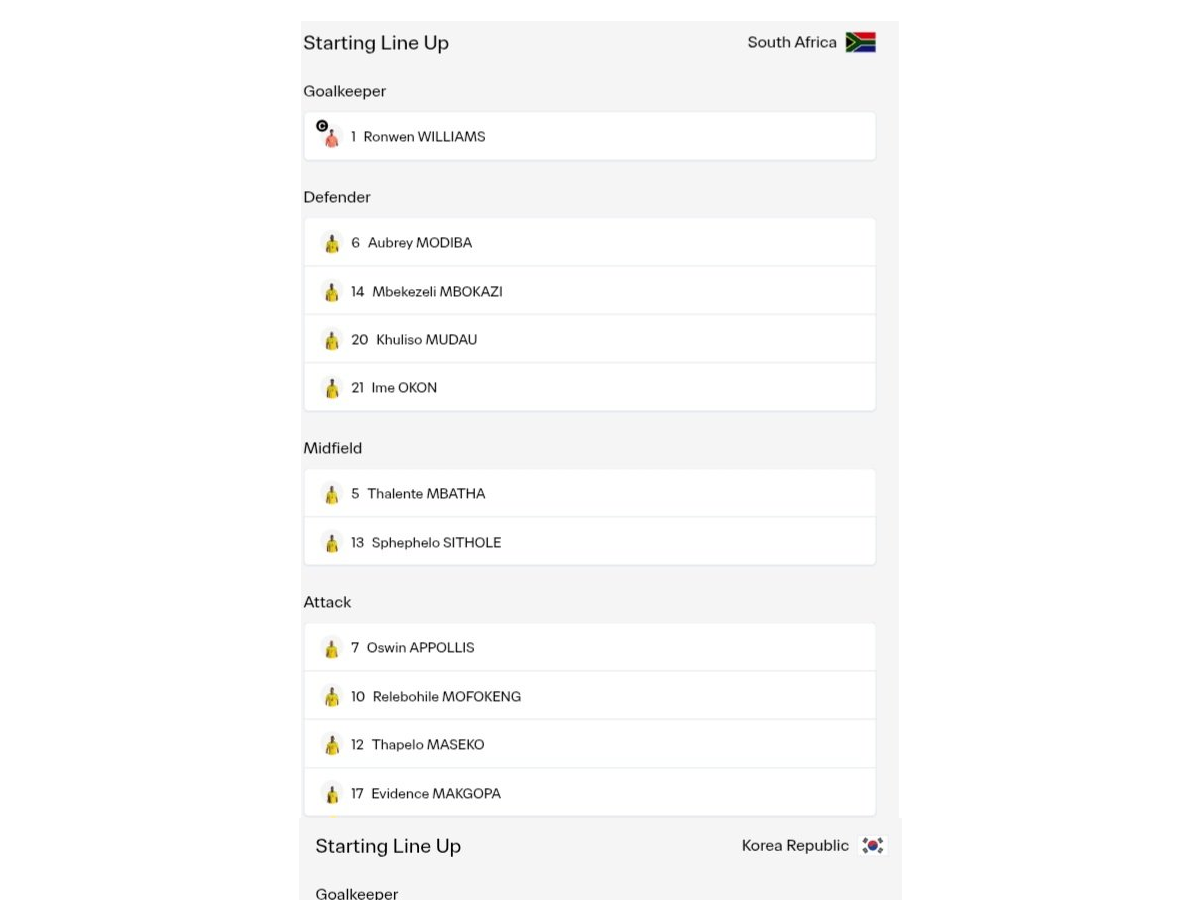The height and width of the screenshot is (900, 1200).
Task: Click the jersey icon beside Thapelo MASEKO
Action: 332,745
